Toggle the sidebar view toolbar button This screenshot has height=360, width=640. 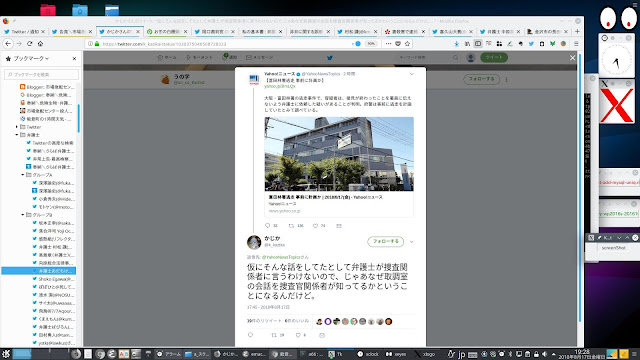[x=478, y=44]
